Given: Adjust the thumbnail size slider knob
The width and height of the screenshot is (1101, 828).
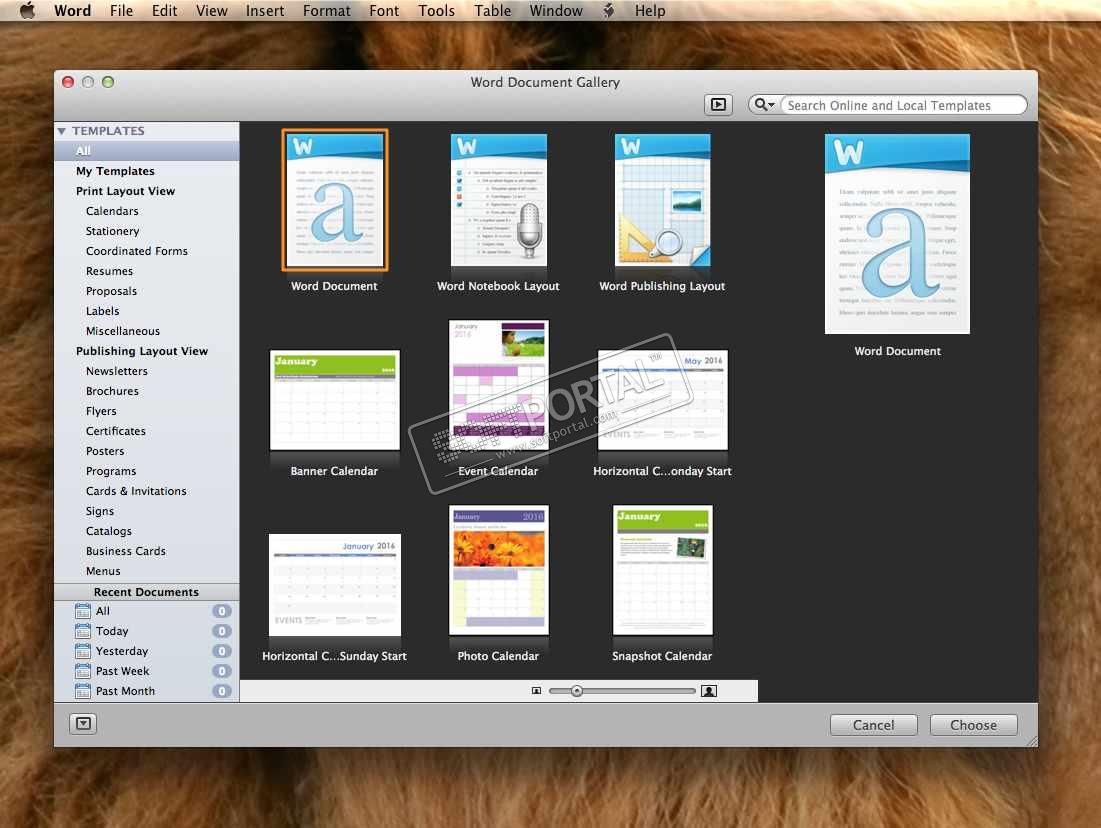Looking at the screenshot, I should click(x=576, y=691).
